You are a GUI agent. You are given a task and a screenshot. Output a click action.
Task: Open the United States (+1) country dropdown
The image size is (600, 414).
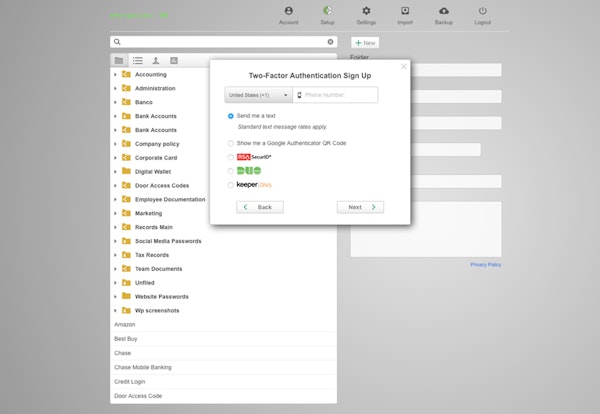click(259, 95)
